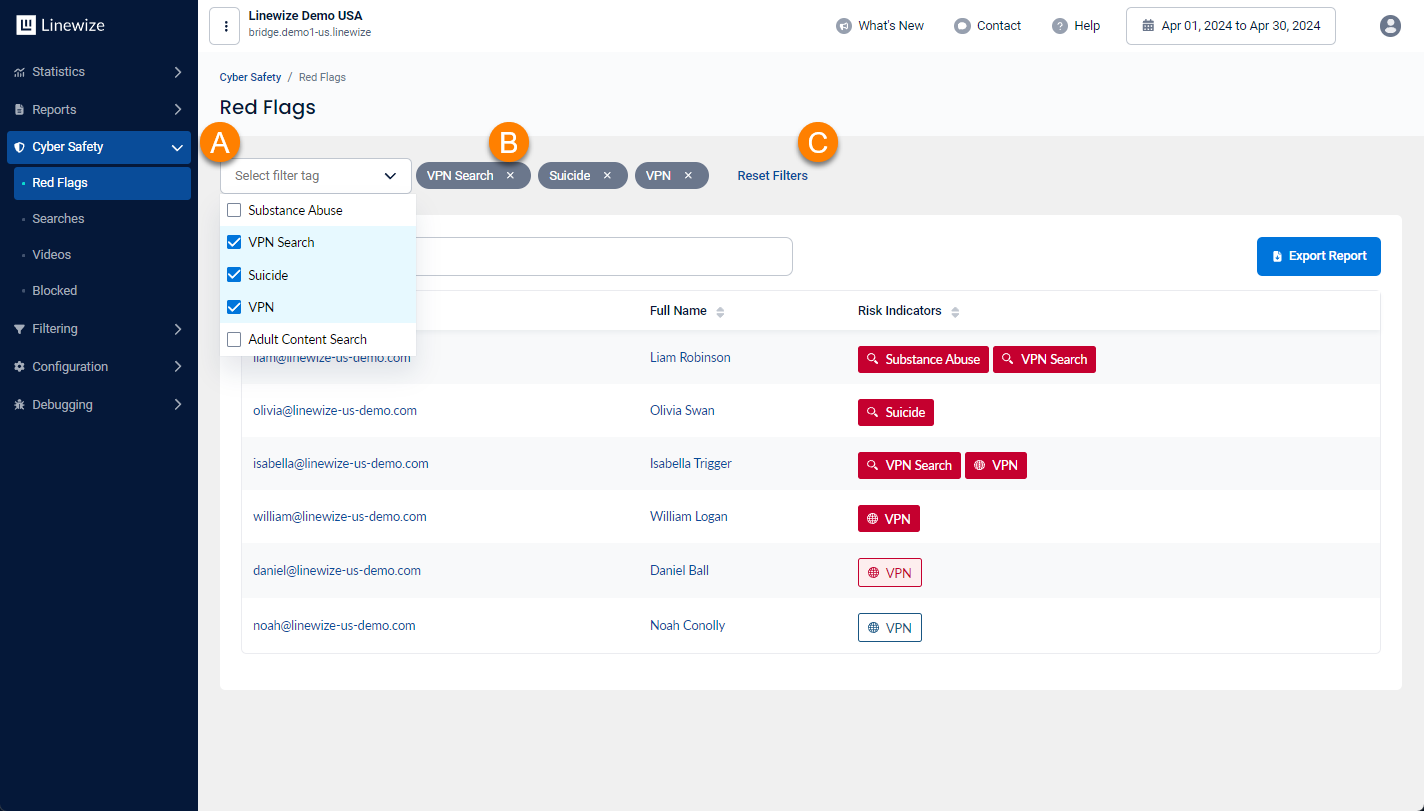Uncheck the VPN Search checkbox

tap(234, 243)
